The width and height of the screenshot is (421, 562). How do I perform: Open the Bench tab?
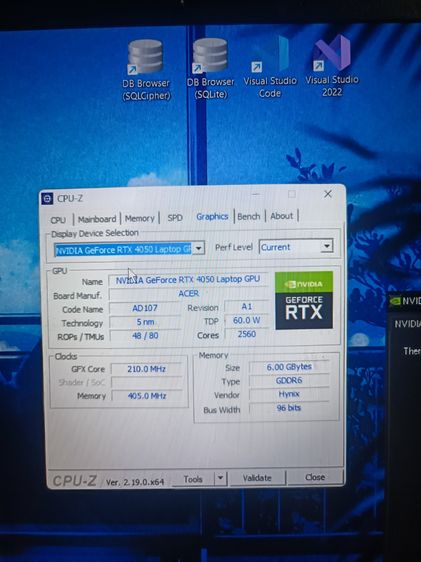click(x=249, y=216)
